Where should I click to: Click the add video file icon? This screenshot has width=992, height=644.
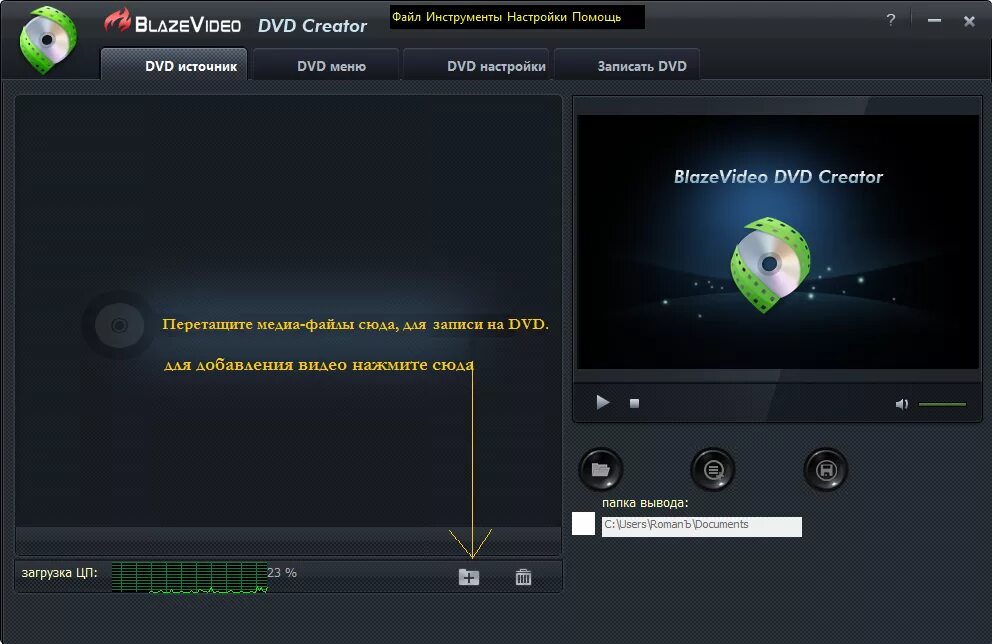click(469, 577)
